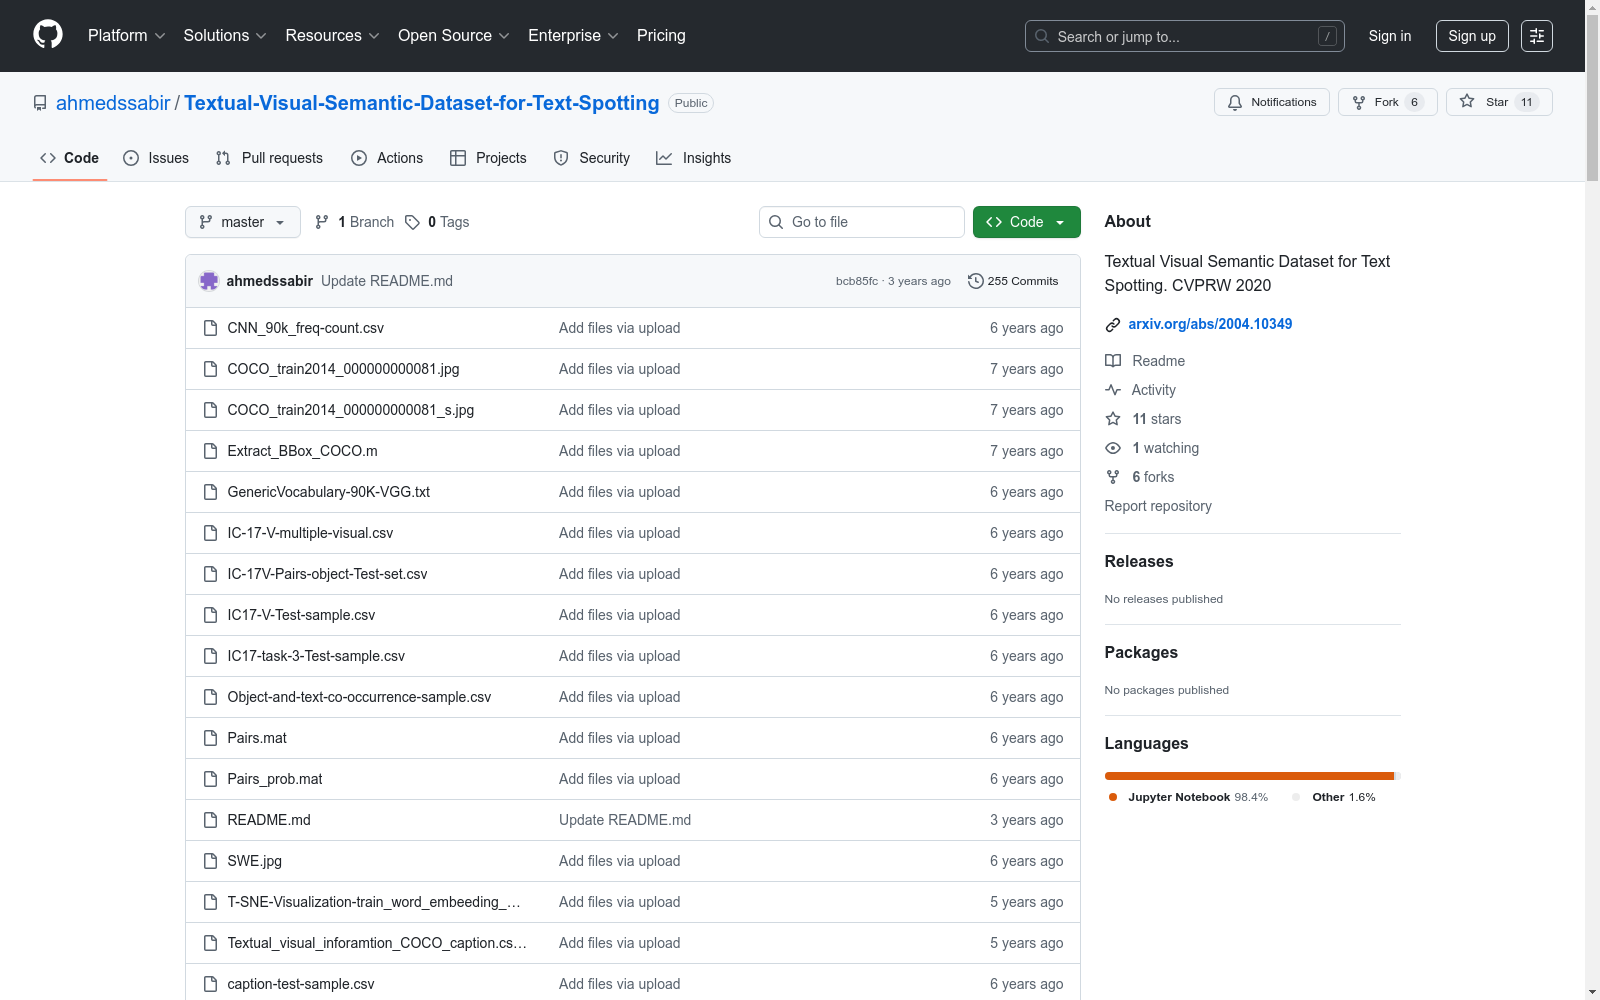The image size is (1600, 1000).
Task: Click the Fork icon button
Action: [1359, 102]
